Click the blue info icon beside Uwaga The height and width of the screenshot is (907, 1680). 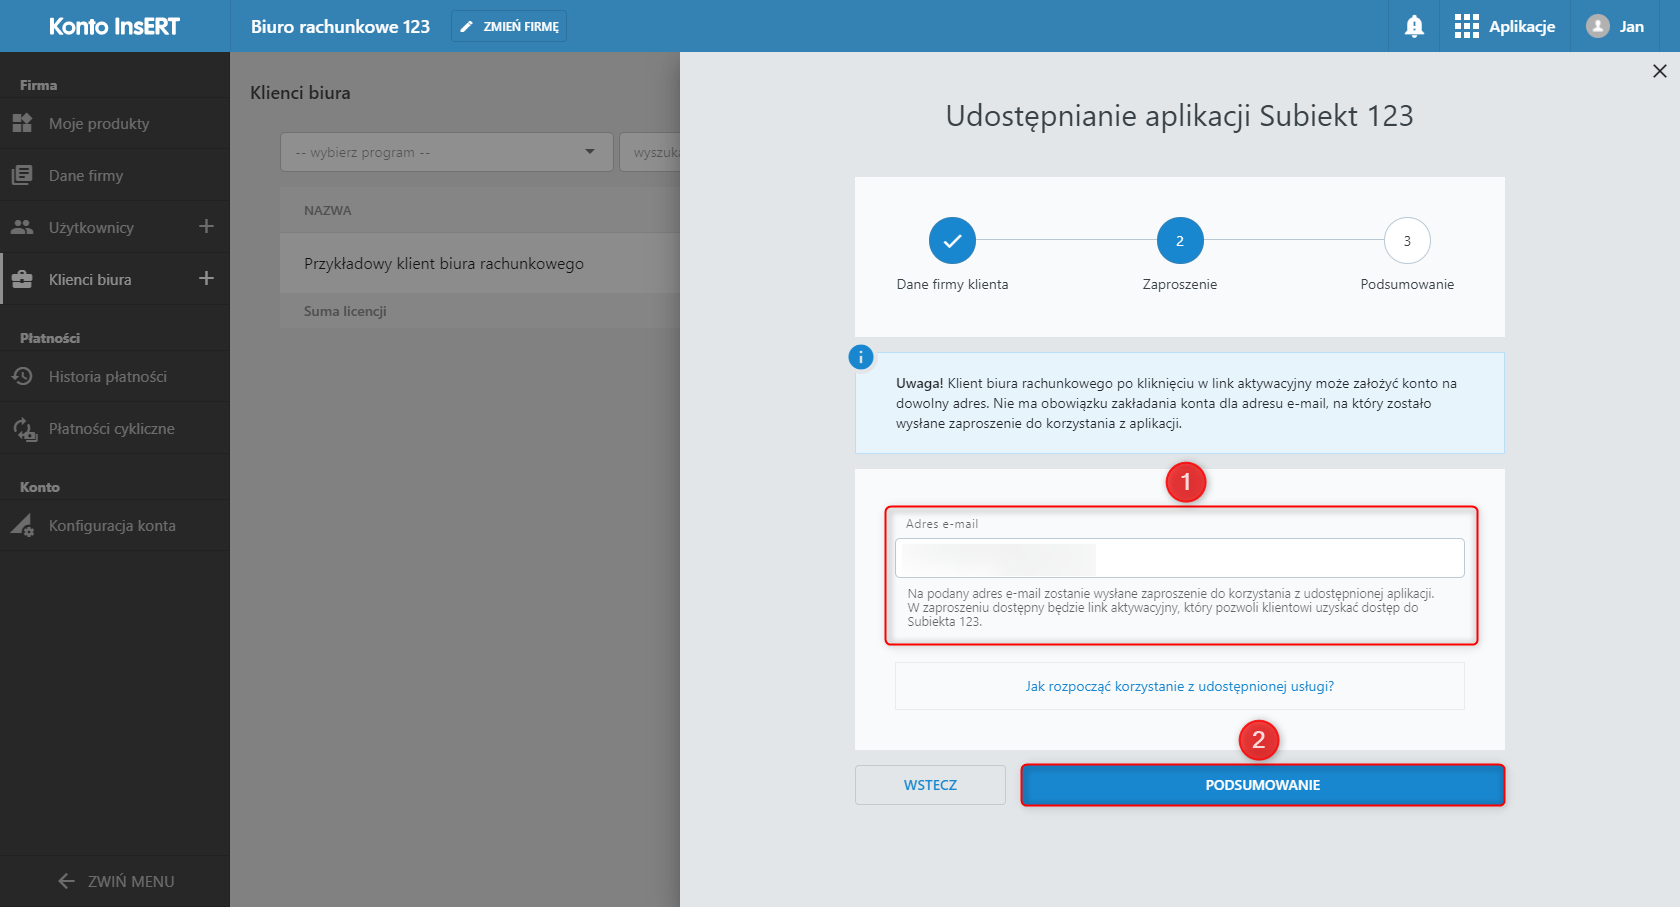point(861,357)
